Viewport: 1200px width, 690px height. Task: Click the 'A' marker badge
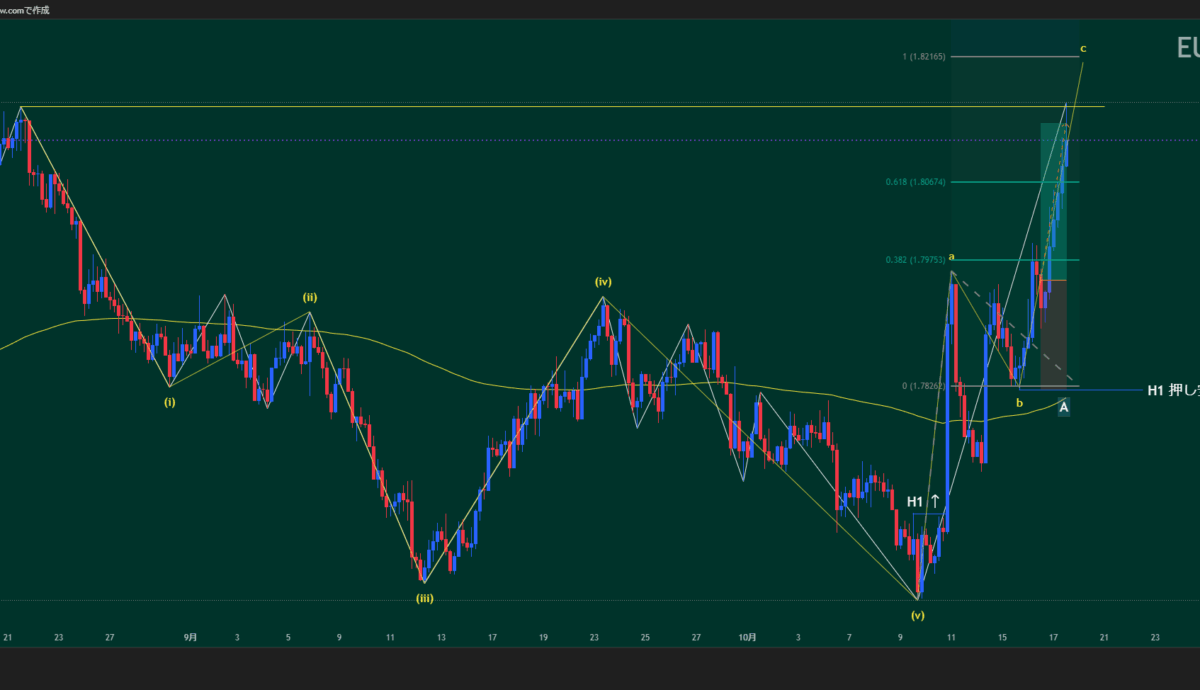[1064, 407]
